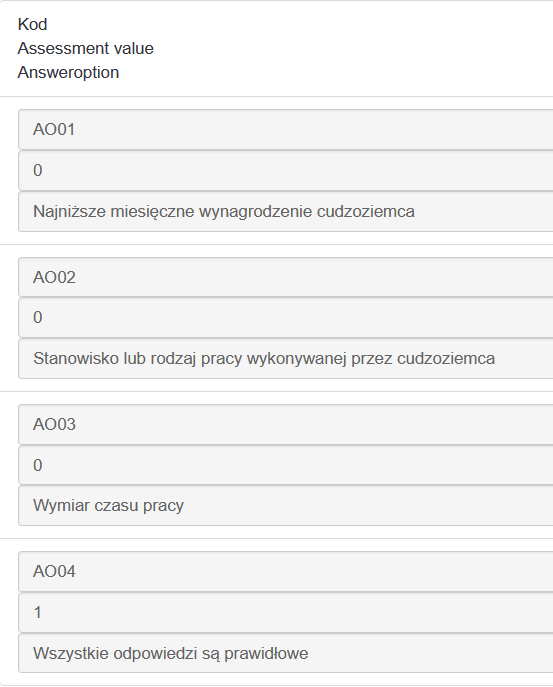Focus the 'Najniższe miesięczne wynagrodzenie cudzoziemca' answer field
553x687 pixels.
(x=286, y=212)
